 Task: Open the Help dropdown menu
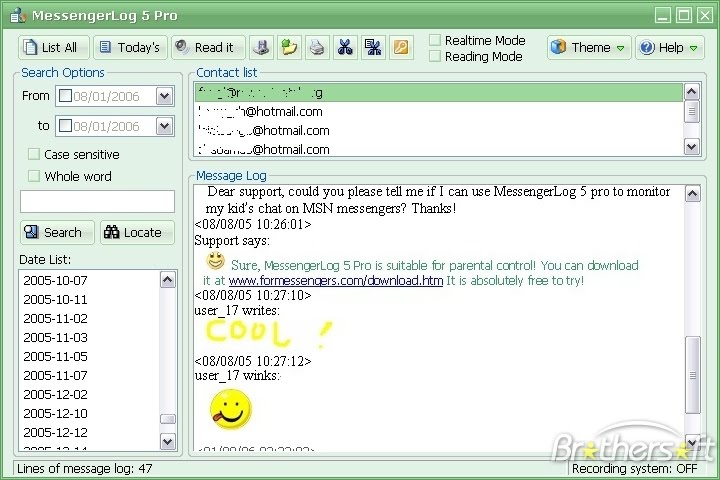coord(669,47)
